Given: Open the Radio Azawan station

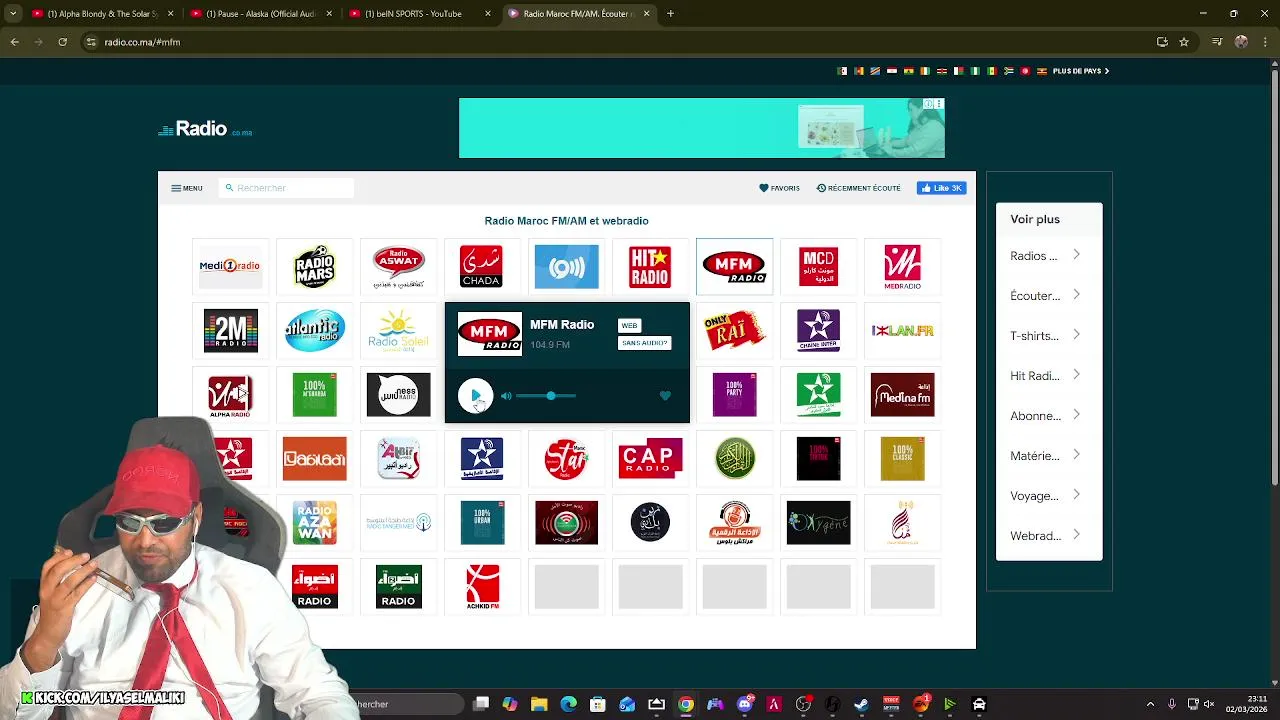Looking at the screenshot, I should (314, 522).
